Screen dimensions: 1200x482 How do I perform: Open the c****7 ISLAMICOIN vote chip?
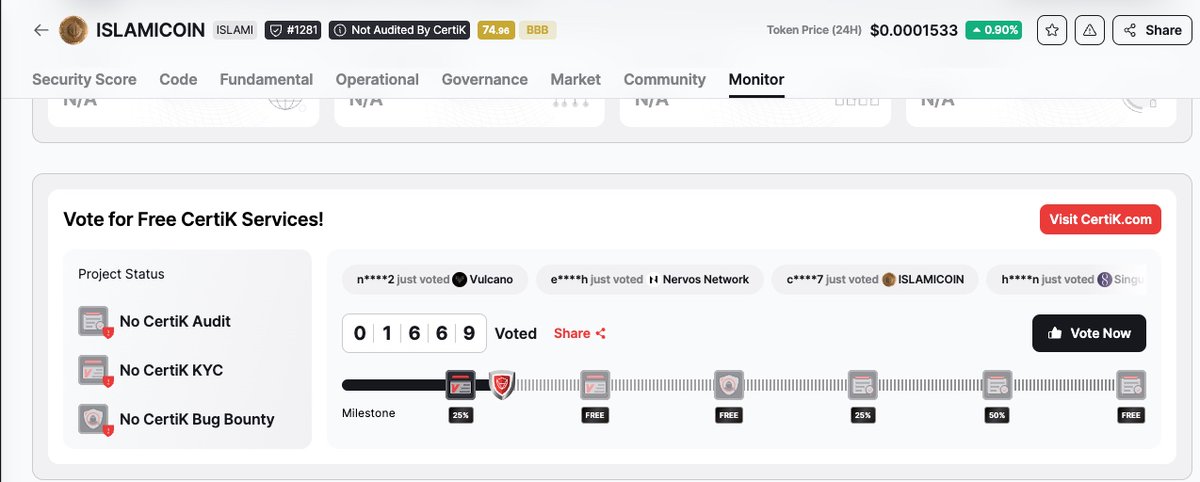(874, 279)
